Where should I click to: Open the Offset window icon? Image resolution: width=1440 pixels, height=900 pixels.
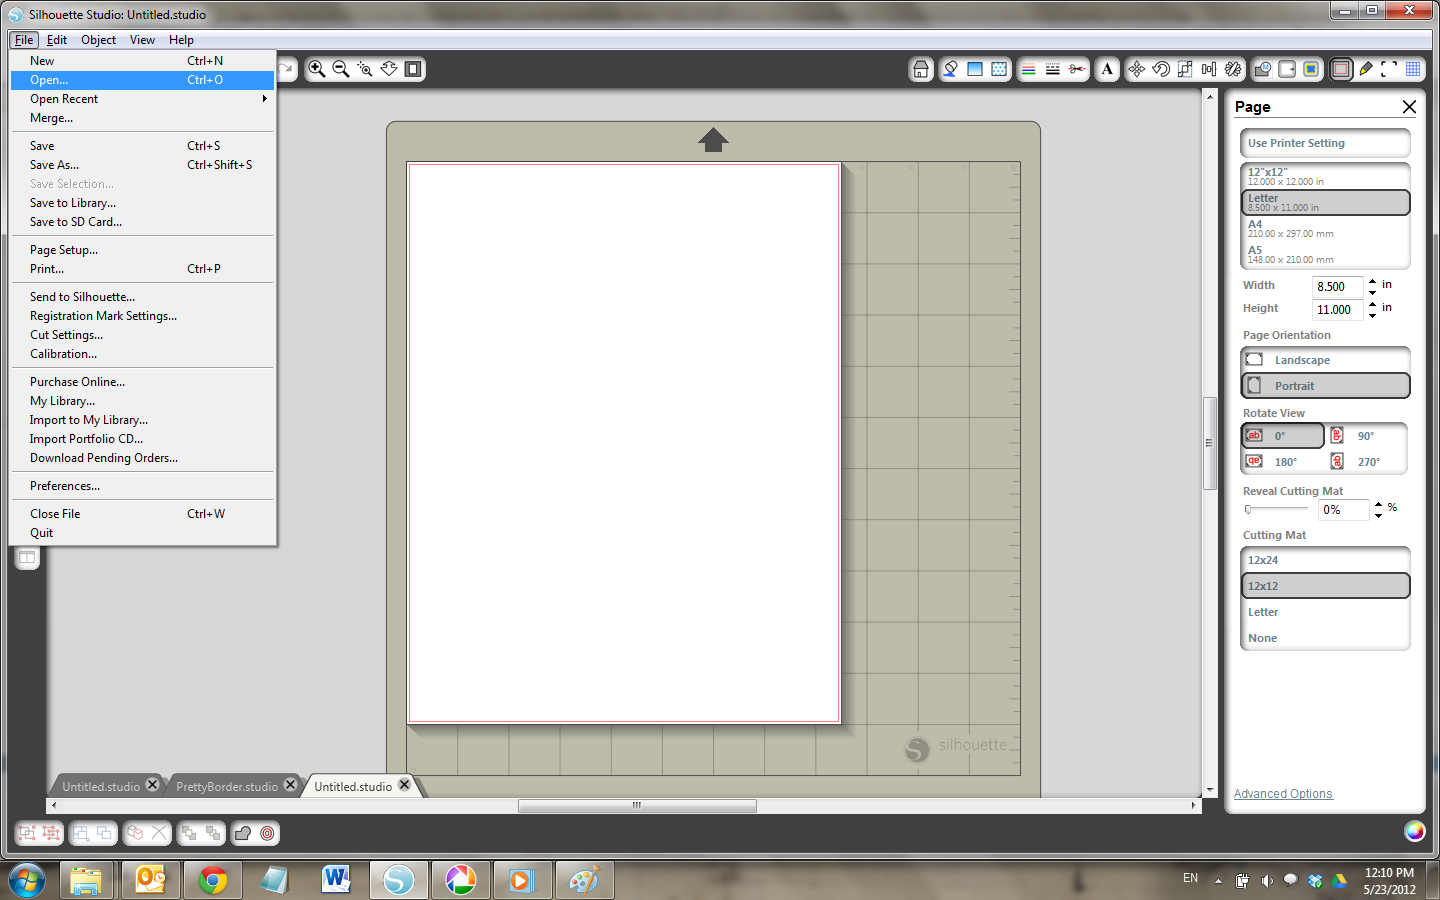click(1287, 69)
